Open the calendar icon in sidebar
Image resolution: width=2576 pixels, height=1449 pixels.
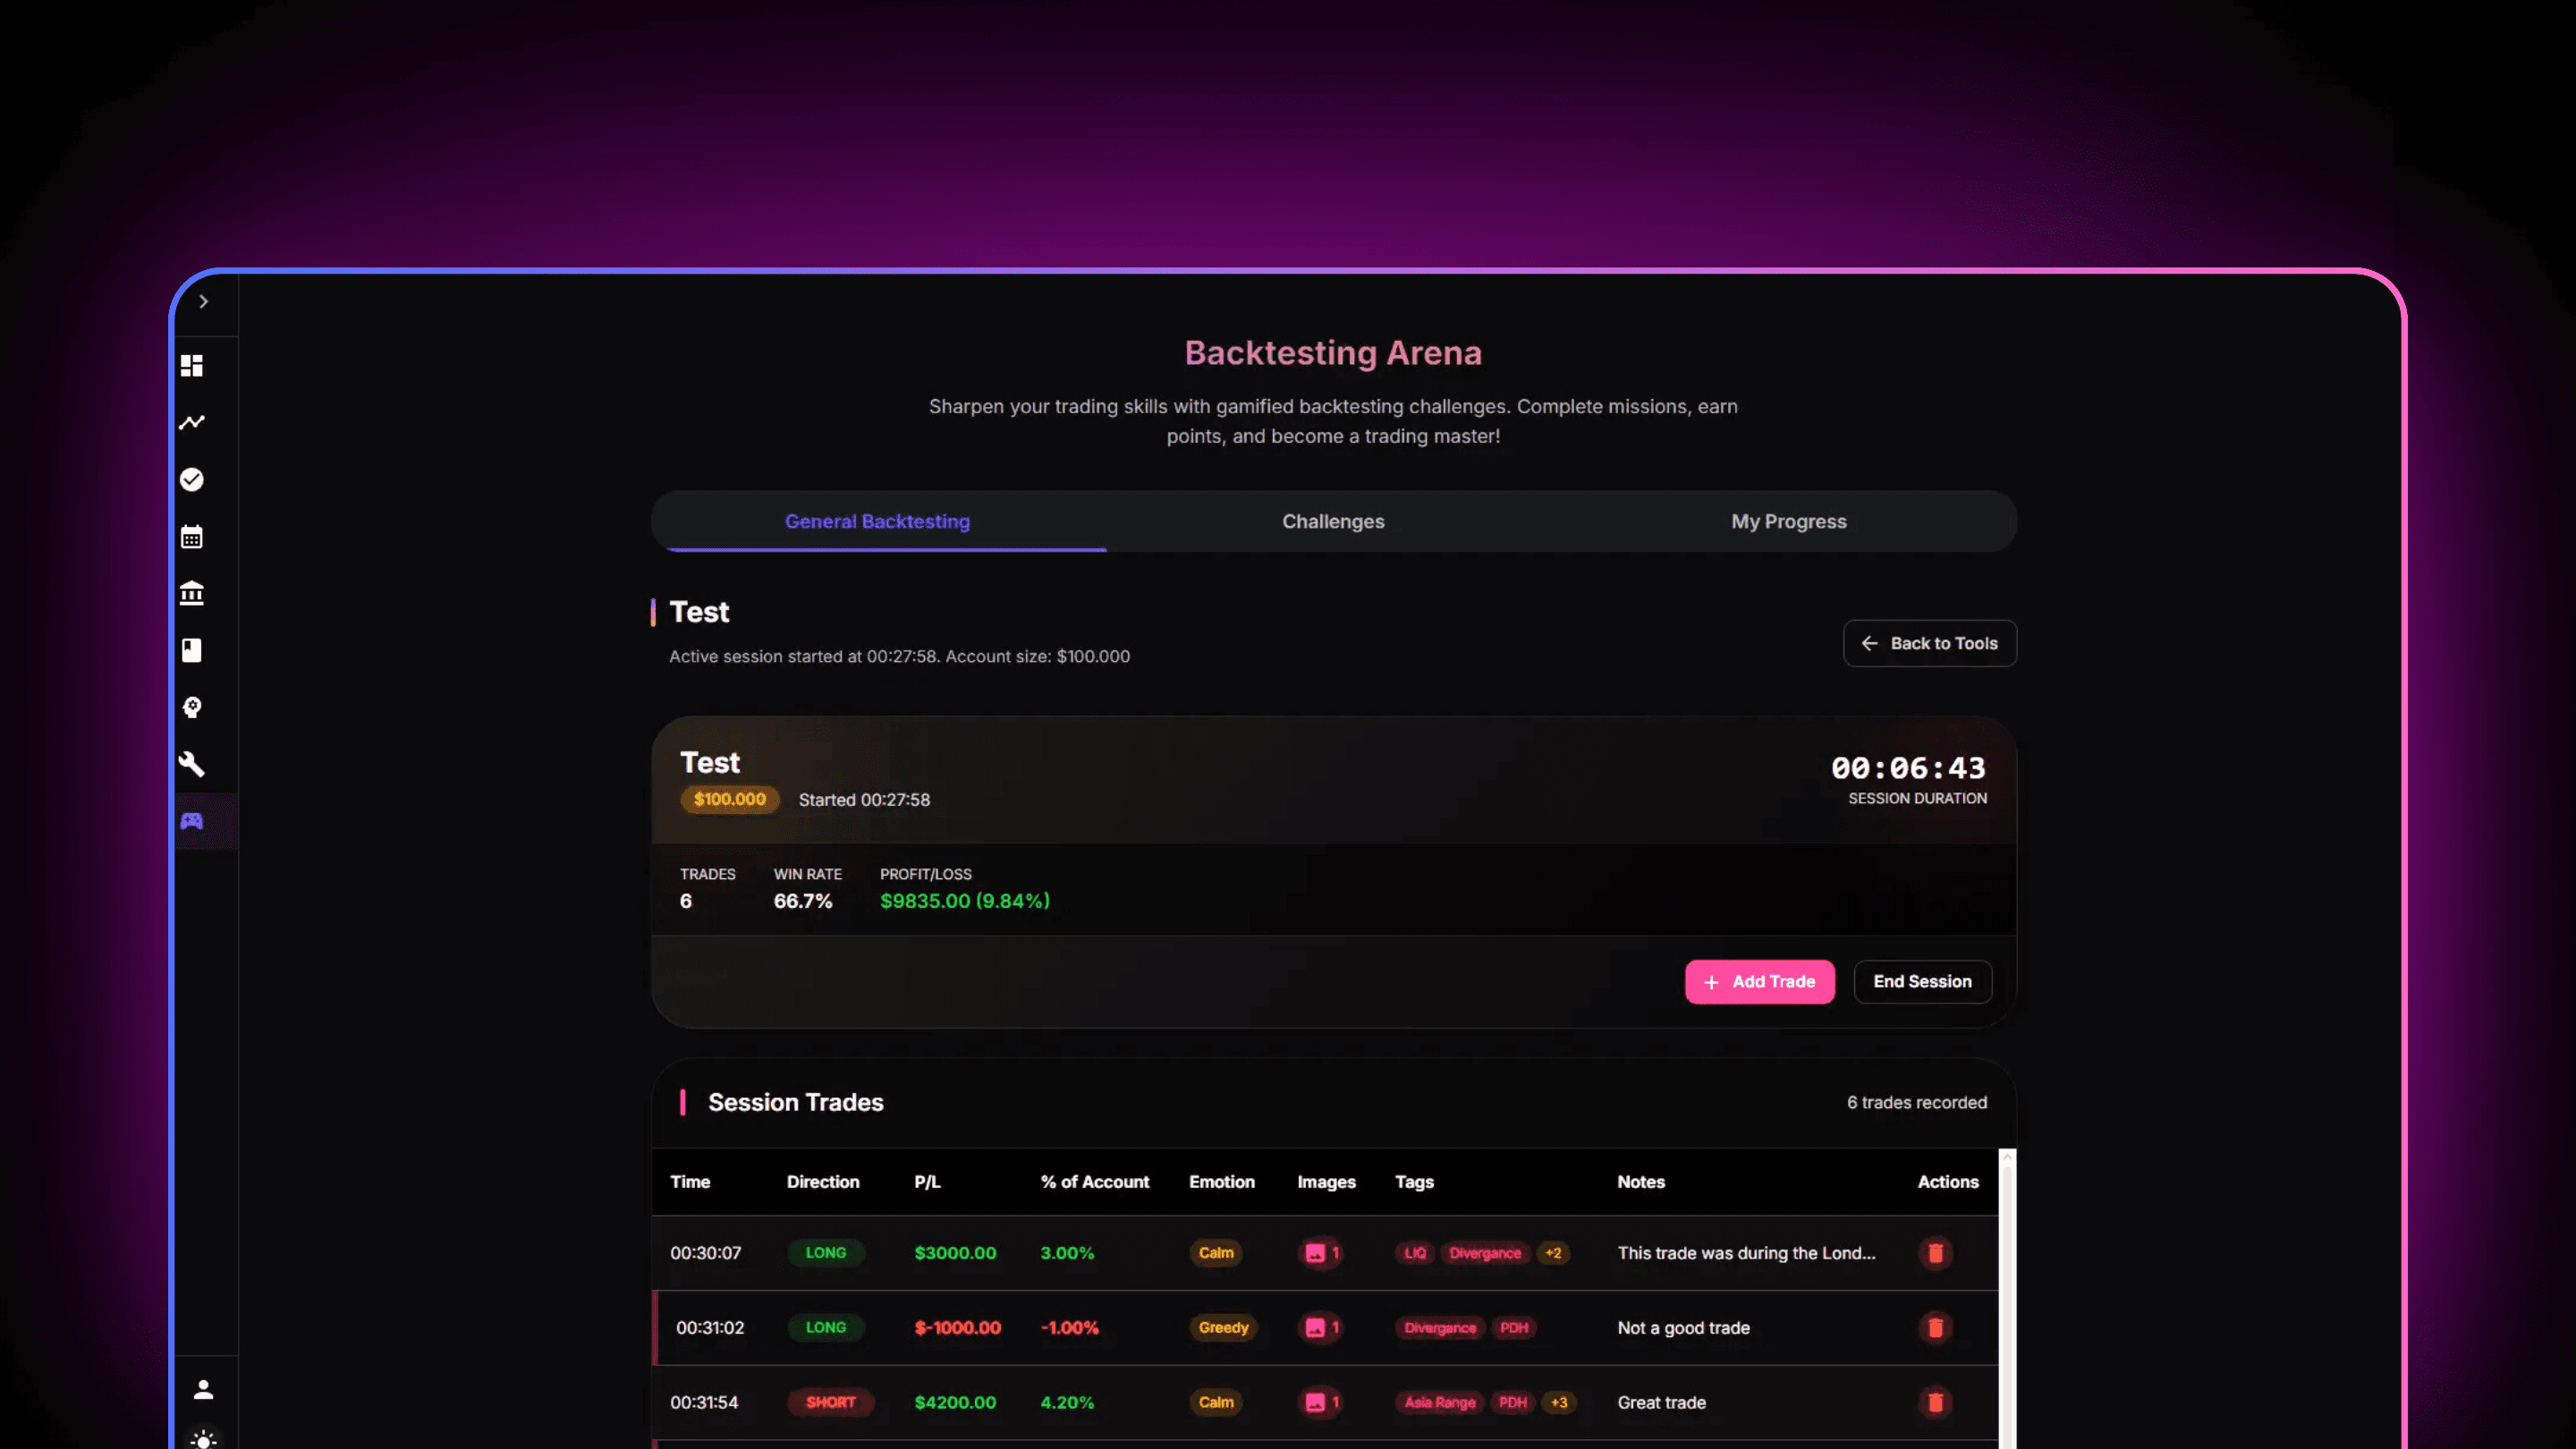(x=192, y=536)
